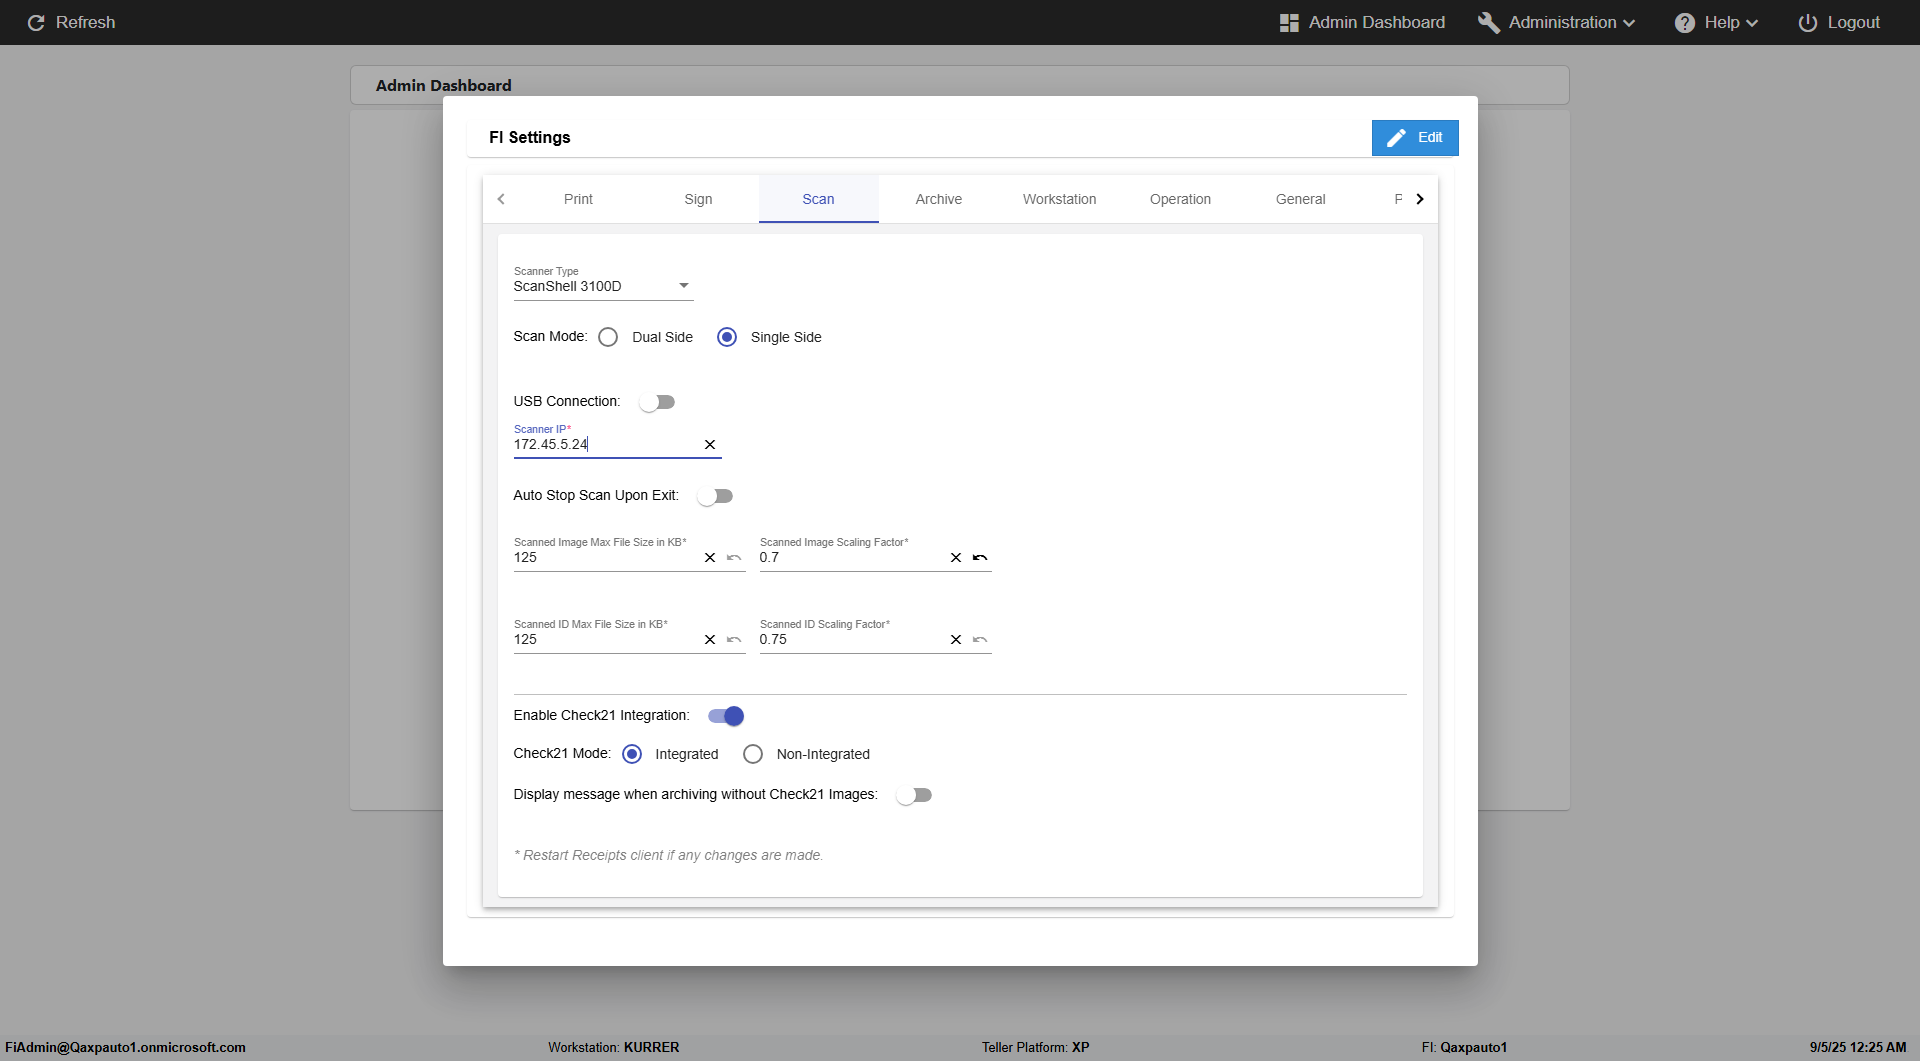Switch to the Print tab

pyautogui.click(x=578, y=199)
